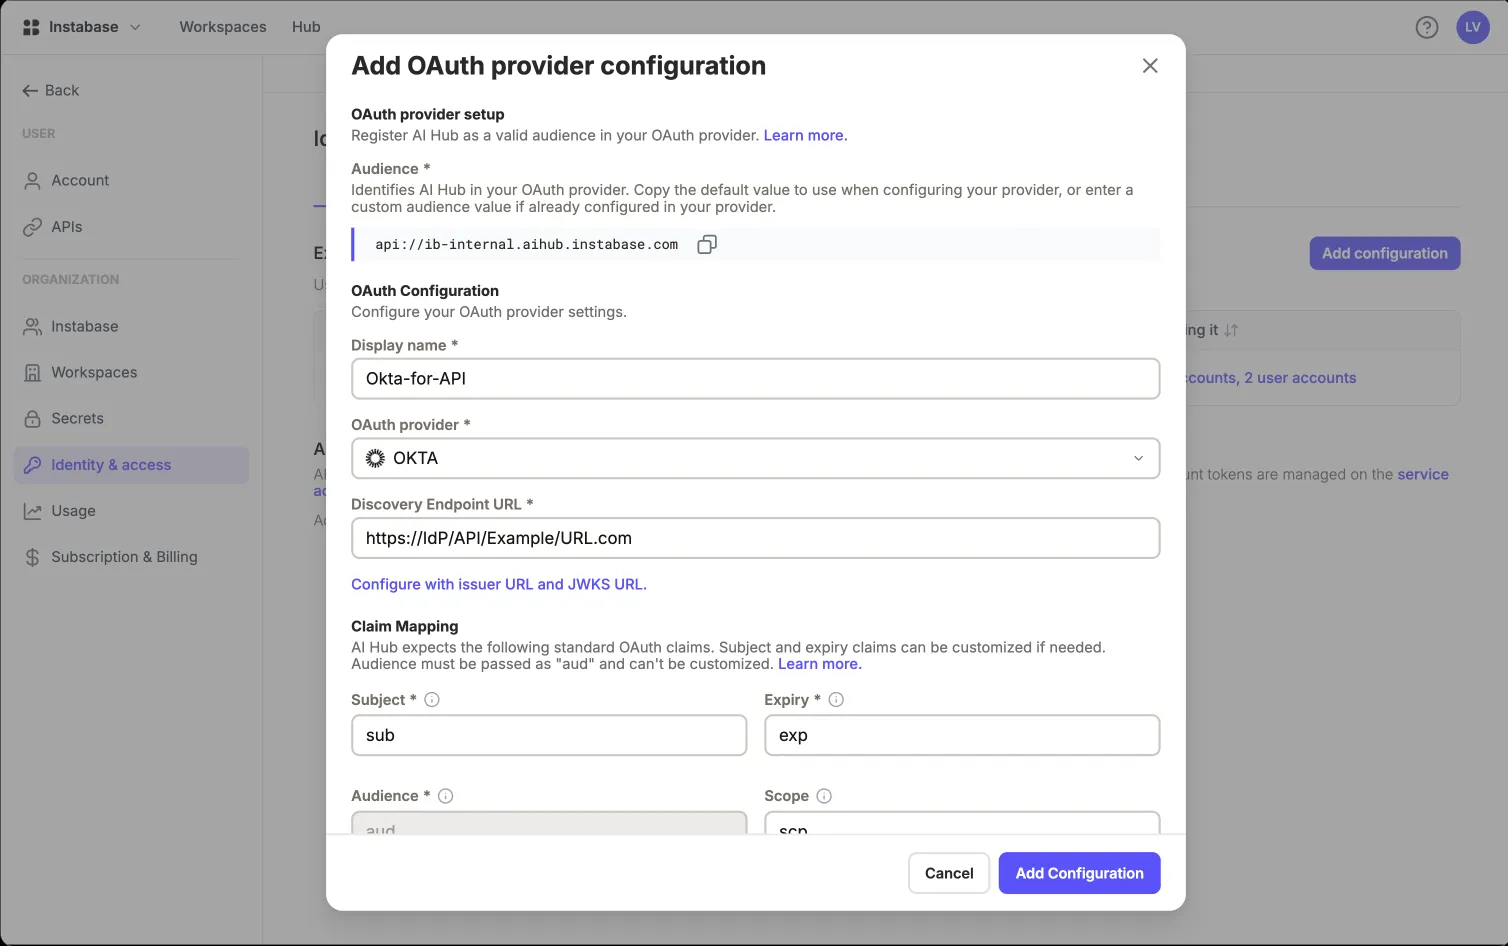Open the service link in background page
1508x946 pixels.
(1423, 475)
